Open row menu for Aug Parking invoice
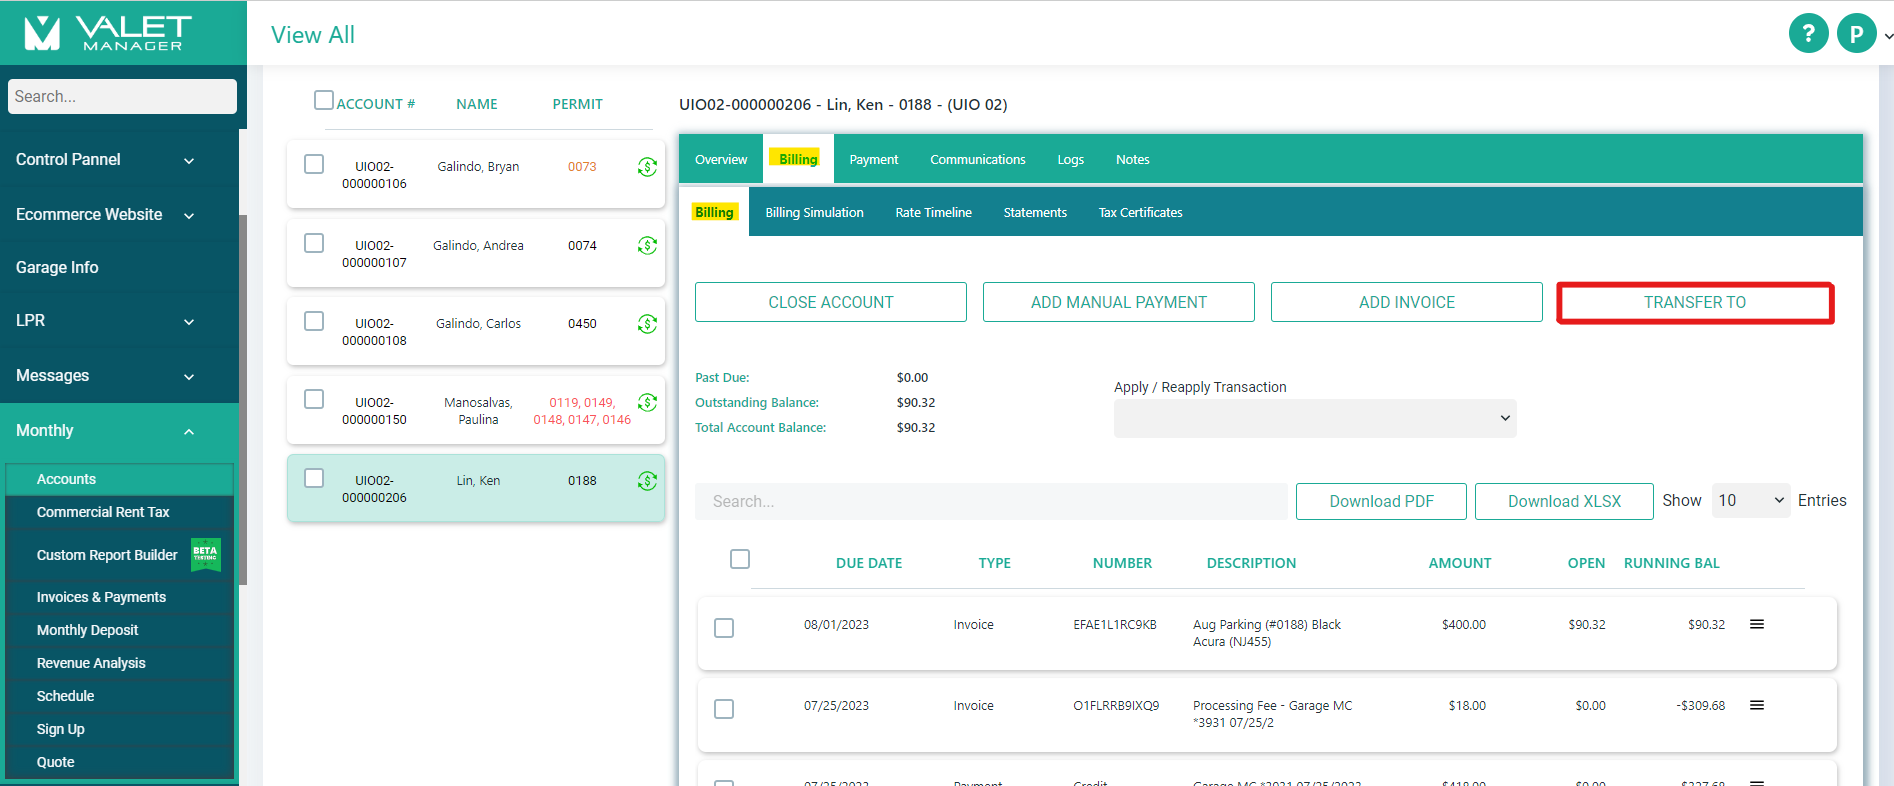Image resolution: width=1894 pixels, height=786 pixels. click(1756, 625)
